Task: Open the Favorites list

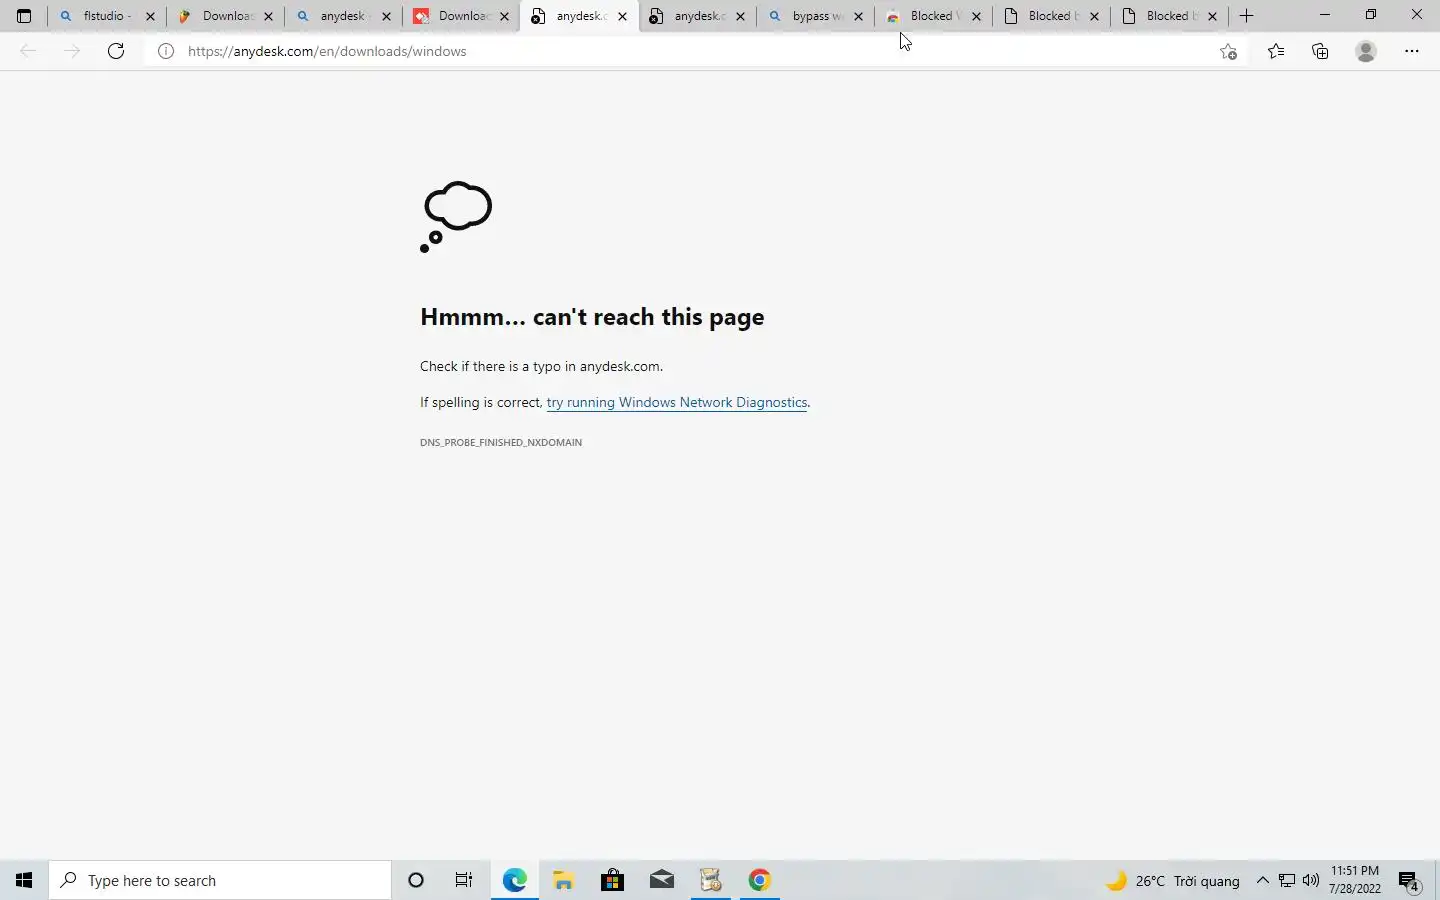Action: coord(1276,51)
